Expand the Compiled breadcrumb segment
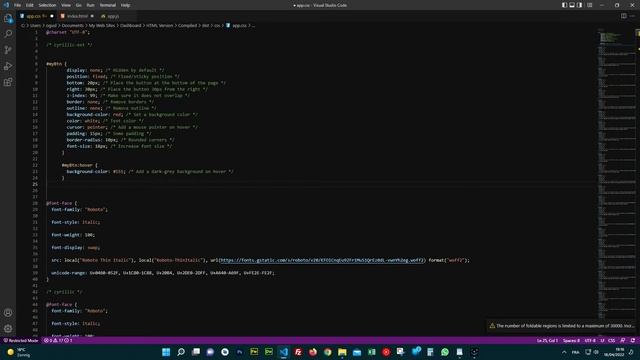The image size is (640, 360). pyautogui.click(x=188, y=25)
